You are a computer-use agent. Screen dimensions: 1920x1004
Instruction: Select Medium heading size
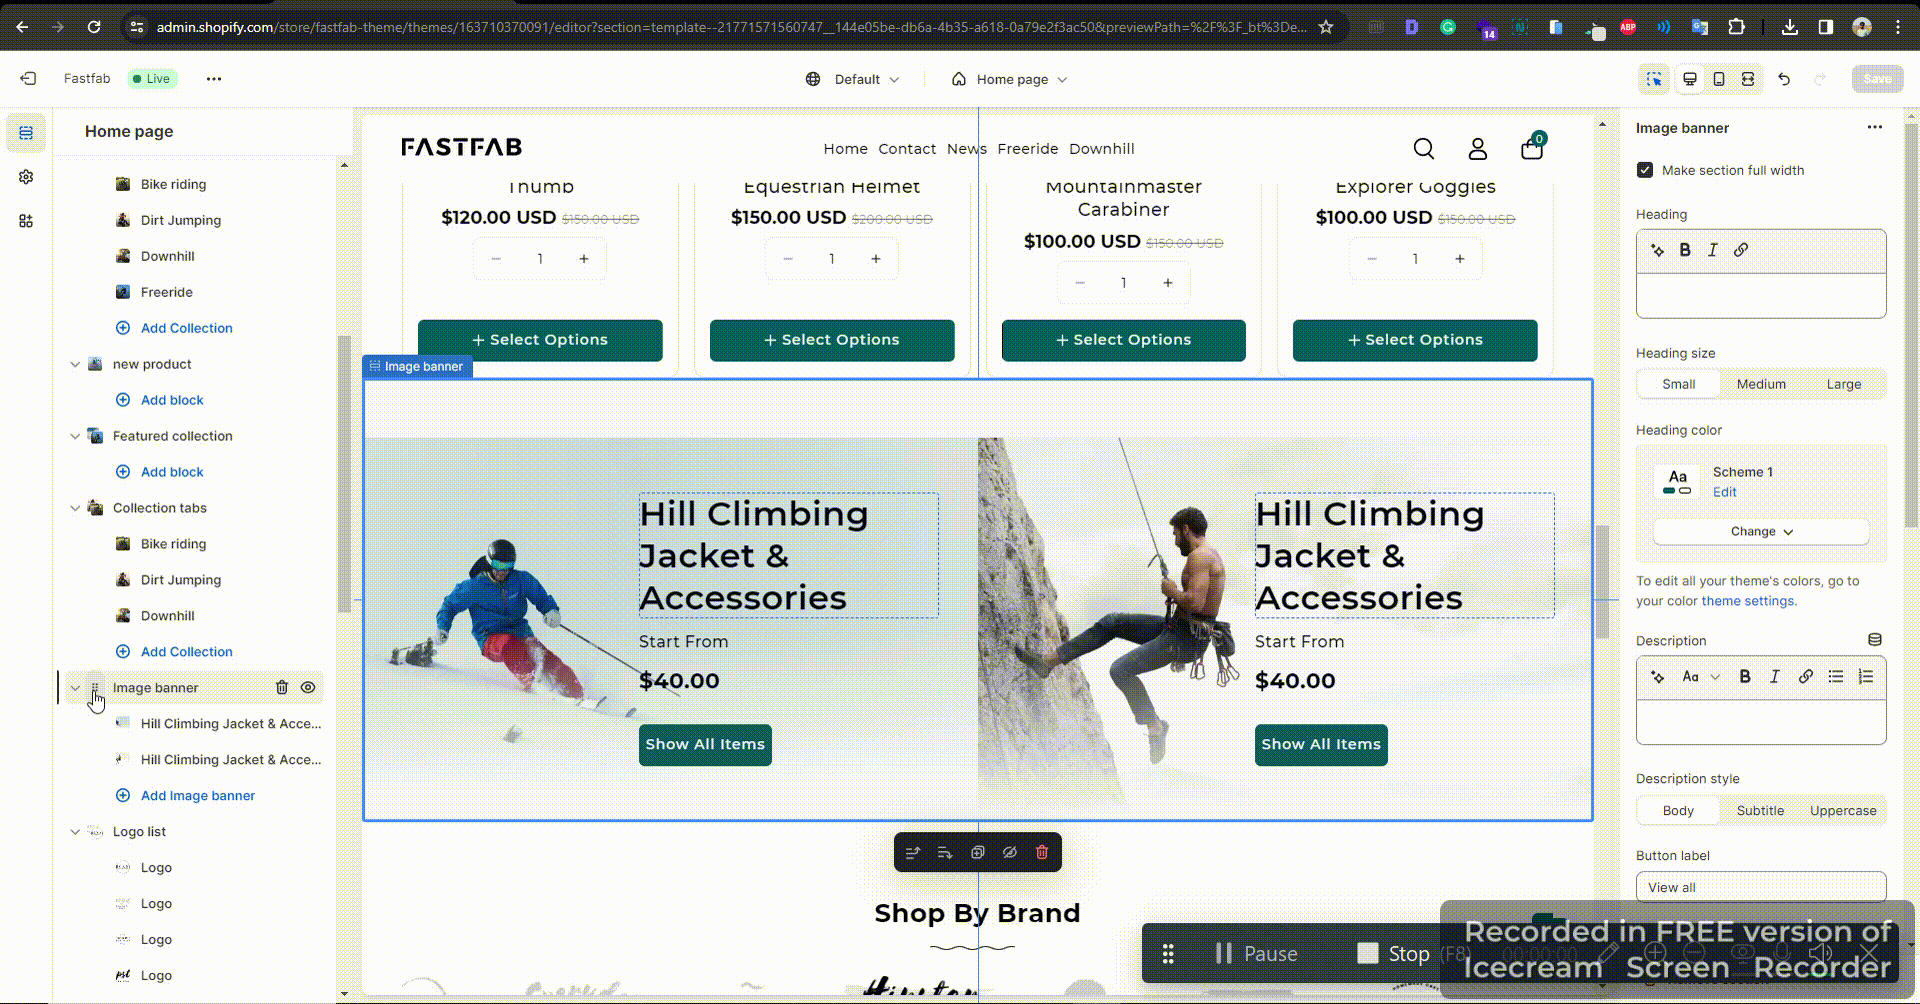coord(1761,384)
